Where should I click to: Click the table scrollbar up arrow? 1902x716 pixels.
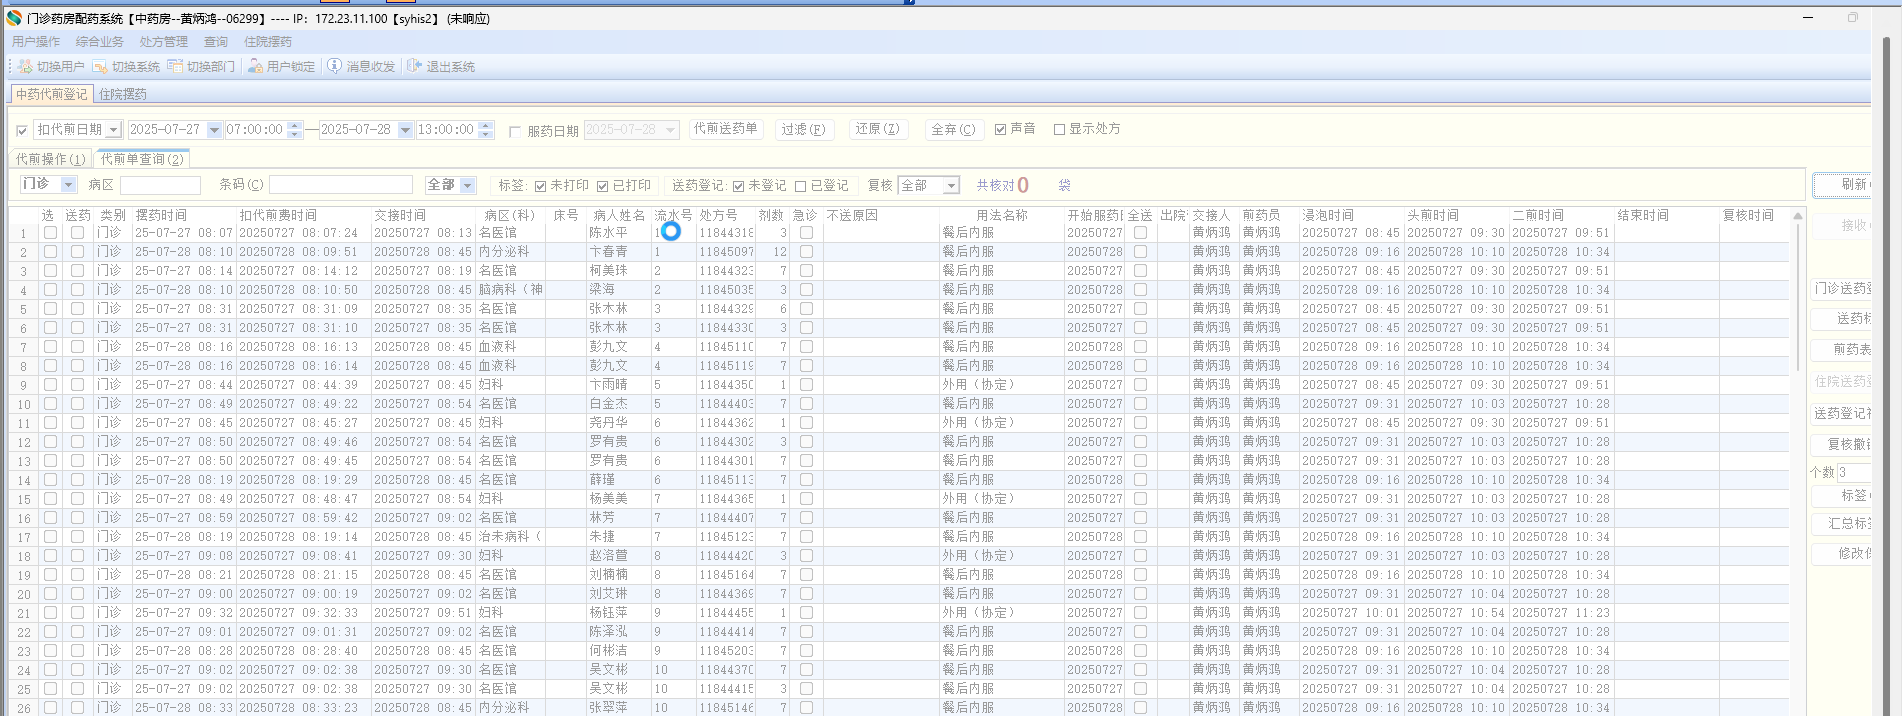point(1797,215)
